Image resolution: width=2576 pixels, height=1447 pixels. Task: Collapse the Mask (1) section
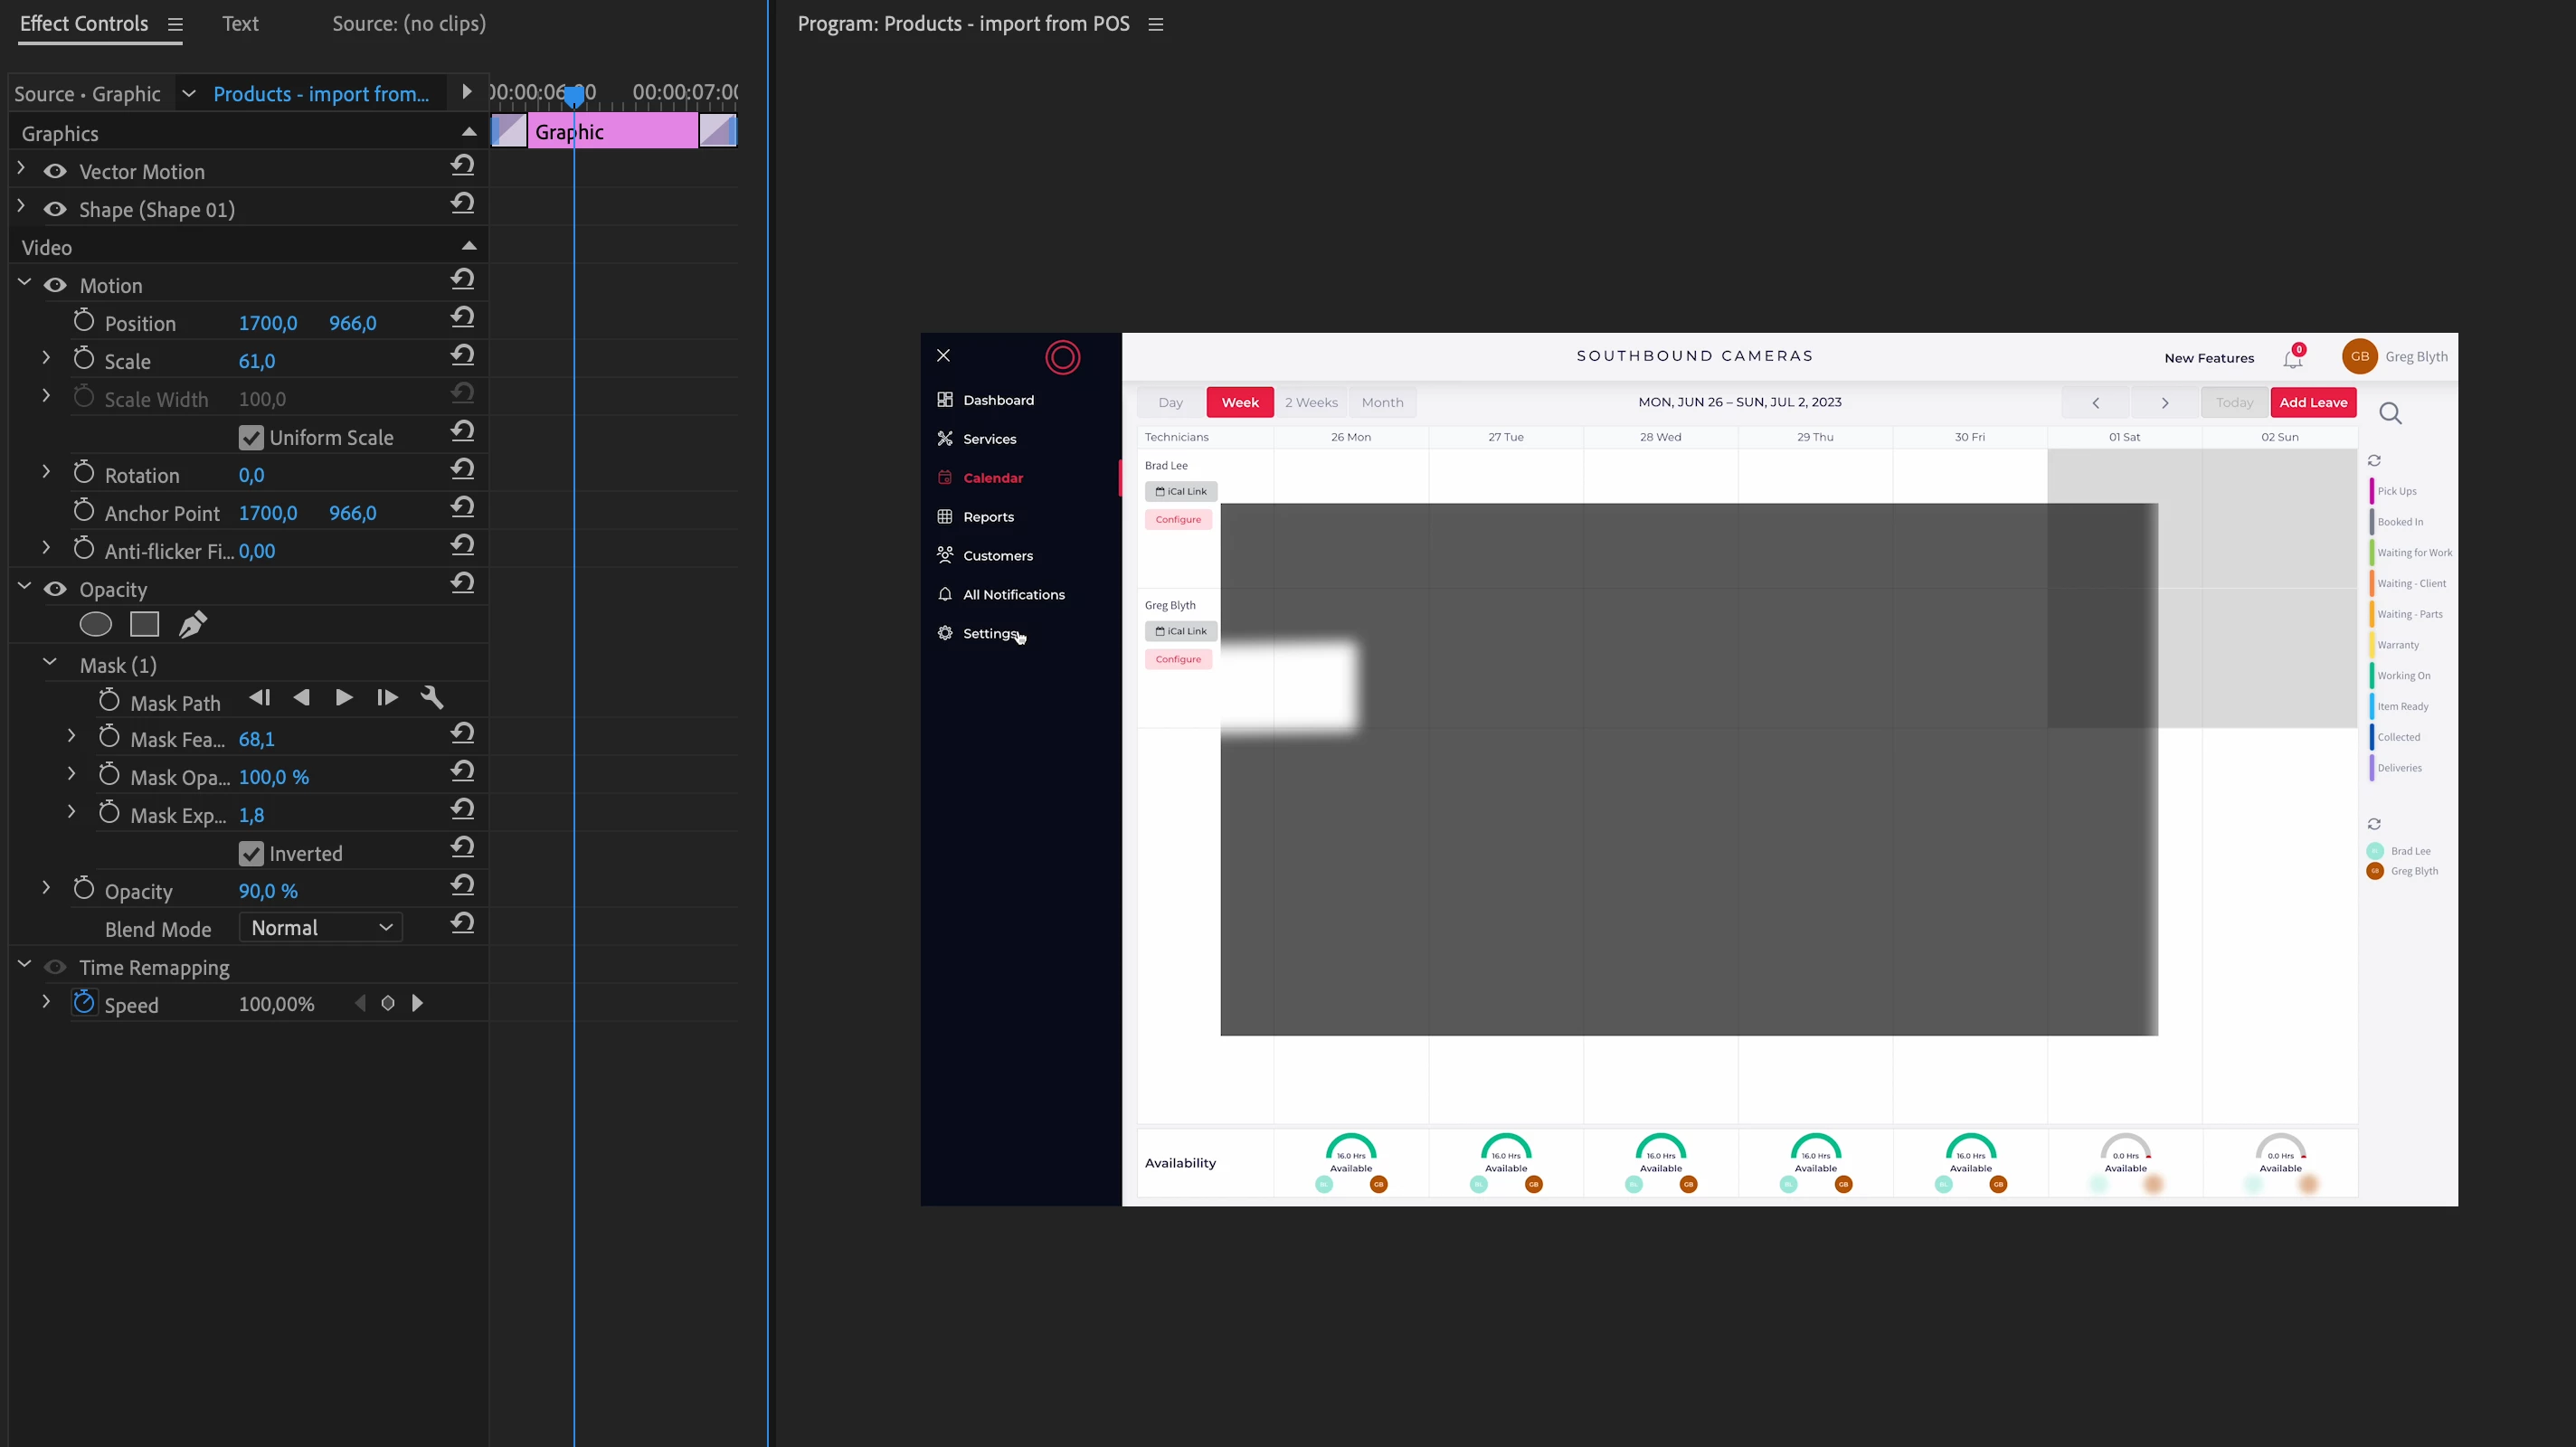50,663
